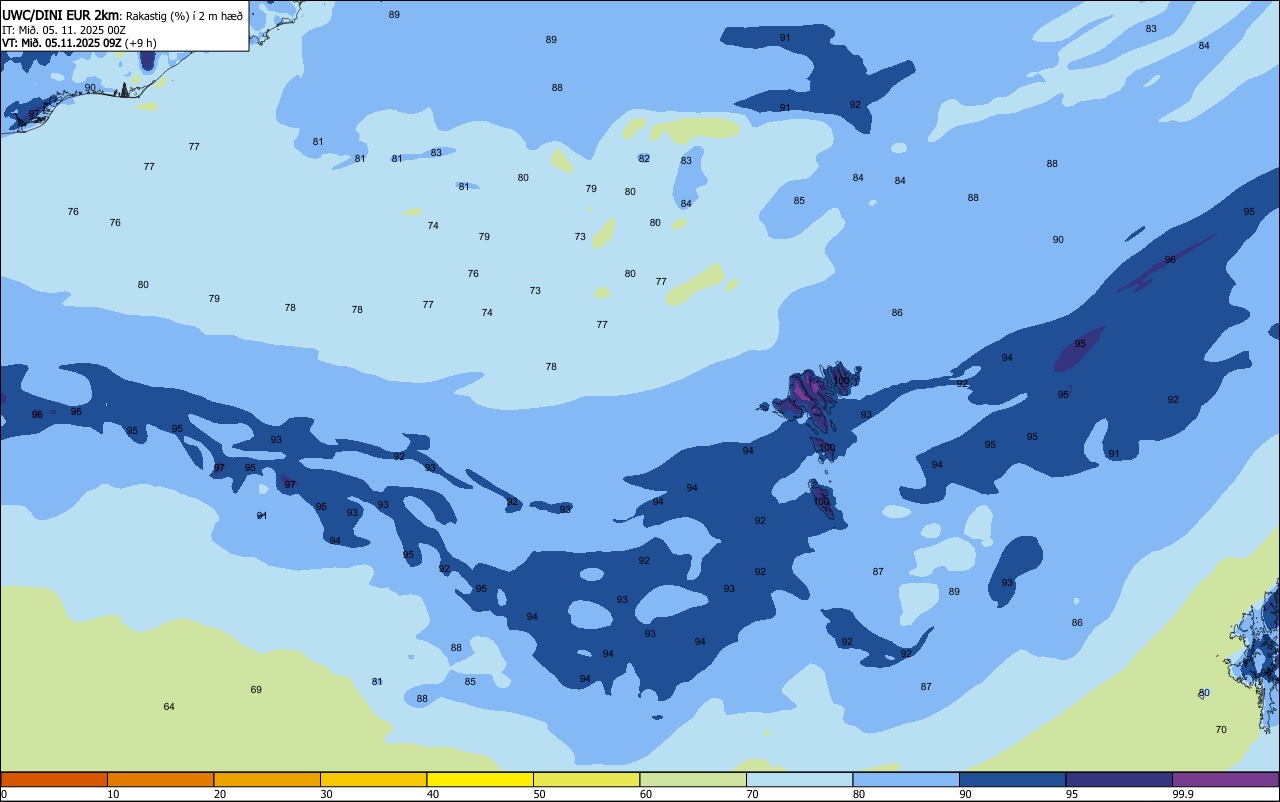Viewport: 1280px width, 802px height.
Task: Select the 50–60 pale yellow colorbar segment
Action: 586,779
